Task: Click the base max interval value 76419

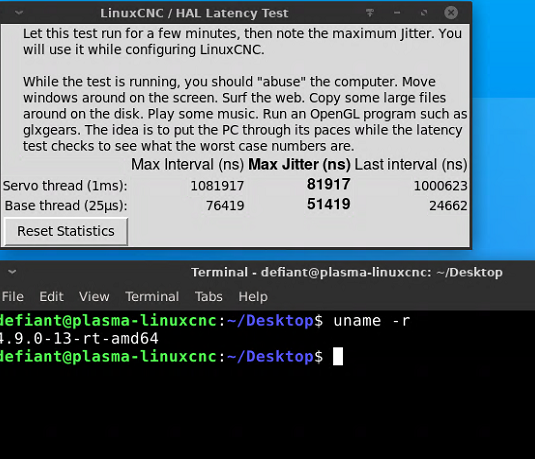Action: (225, 206)
